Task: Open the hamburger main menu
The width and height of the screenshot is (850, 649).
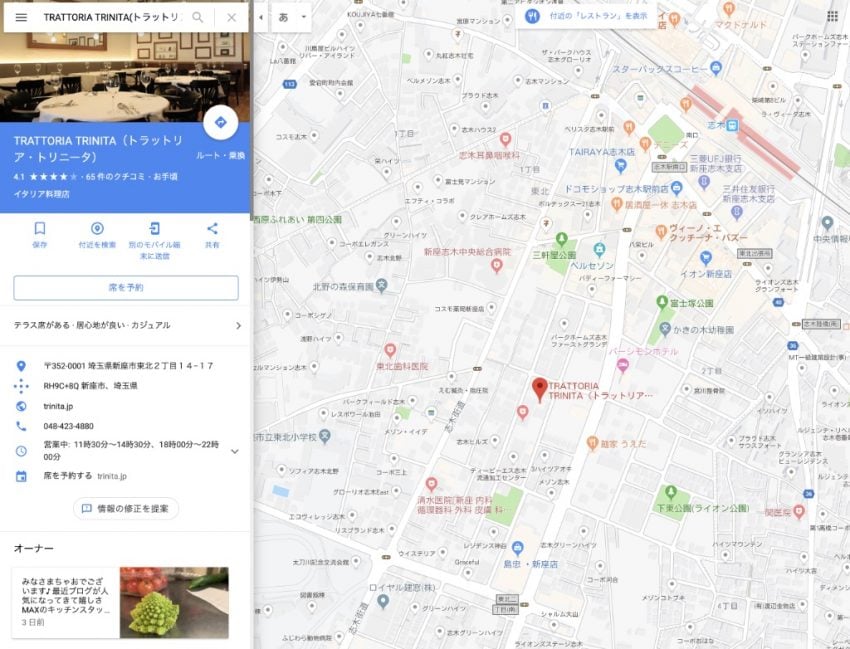Action: click(21, 17)
